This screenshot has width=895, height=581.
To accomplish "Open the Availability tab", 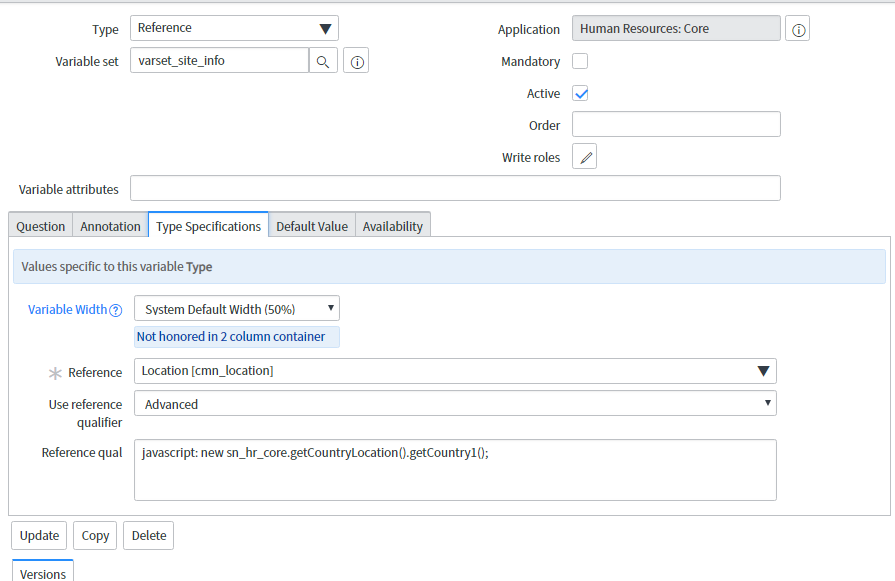I will (393, 226).
